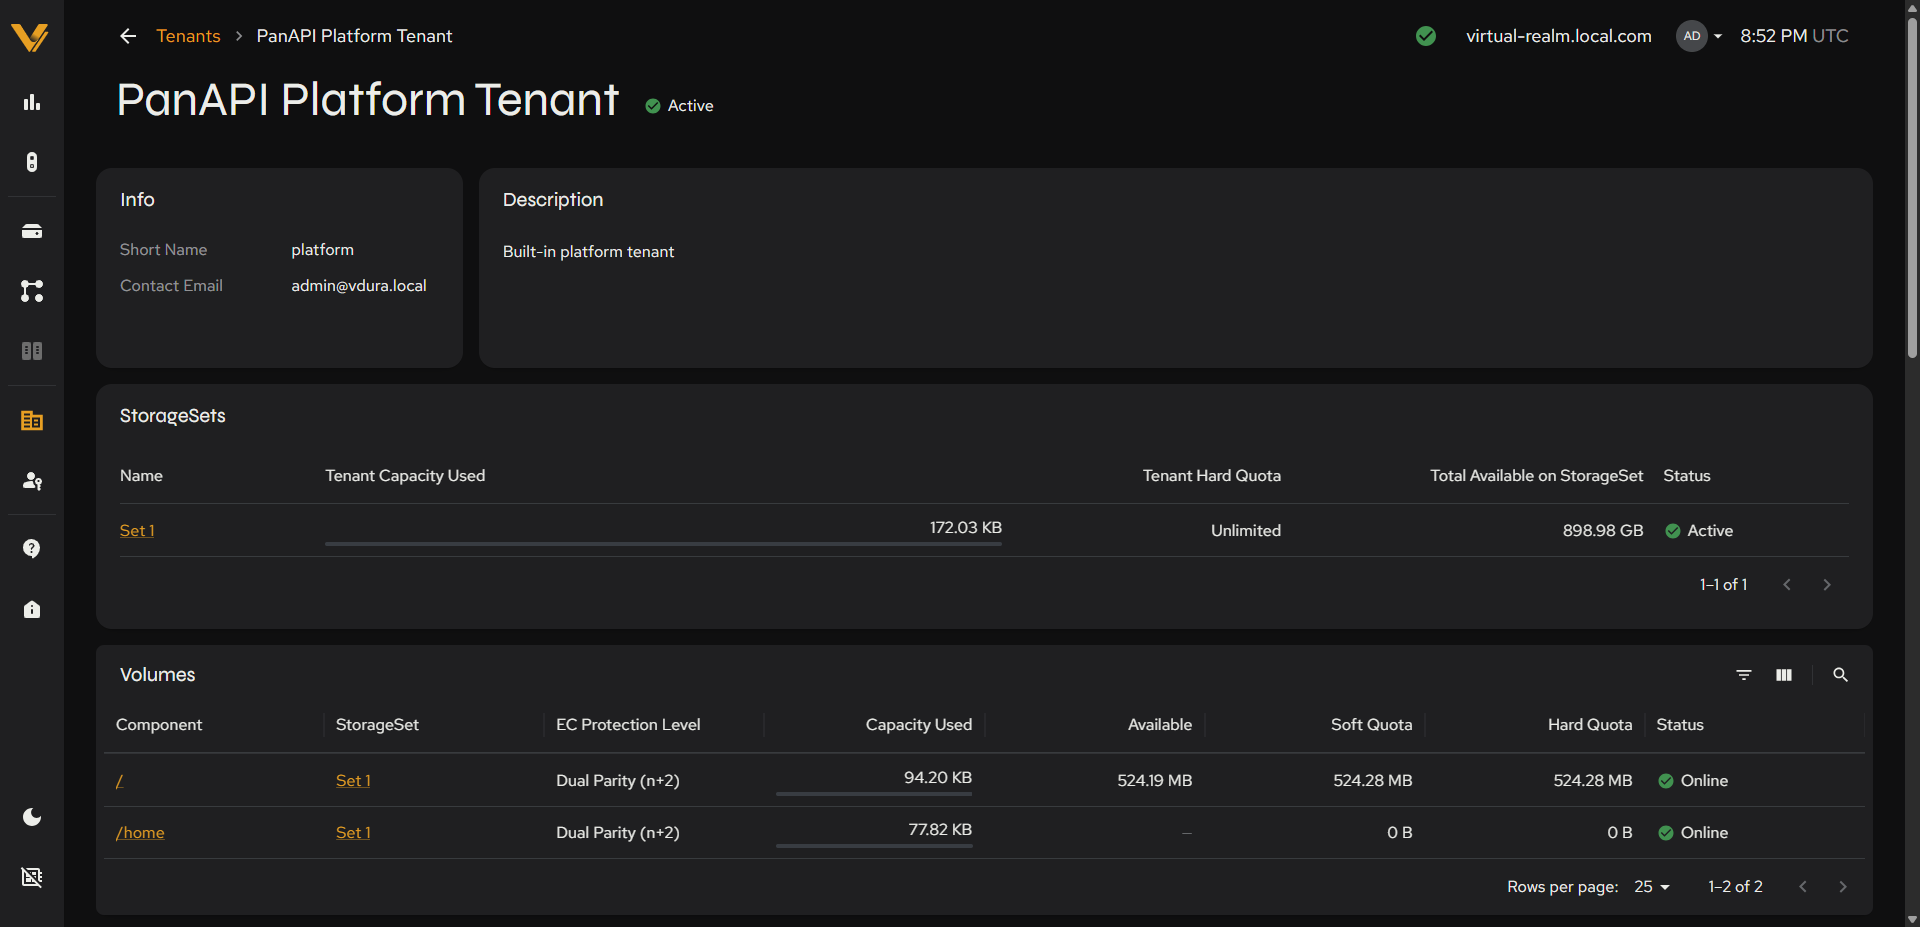Open the storage drive icon in sidebar
The height and width of the screenshot is (927, 1920).
[x=32, y=231]
